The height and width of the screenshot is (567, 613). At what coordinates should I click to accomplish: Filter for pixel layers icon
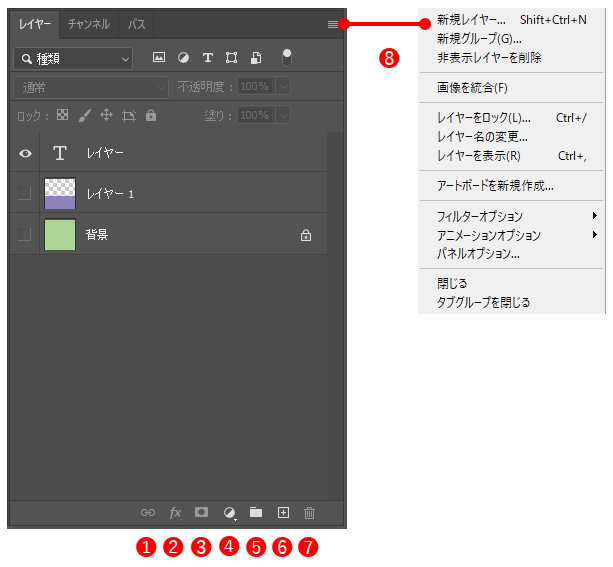pos(159,57)
